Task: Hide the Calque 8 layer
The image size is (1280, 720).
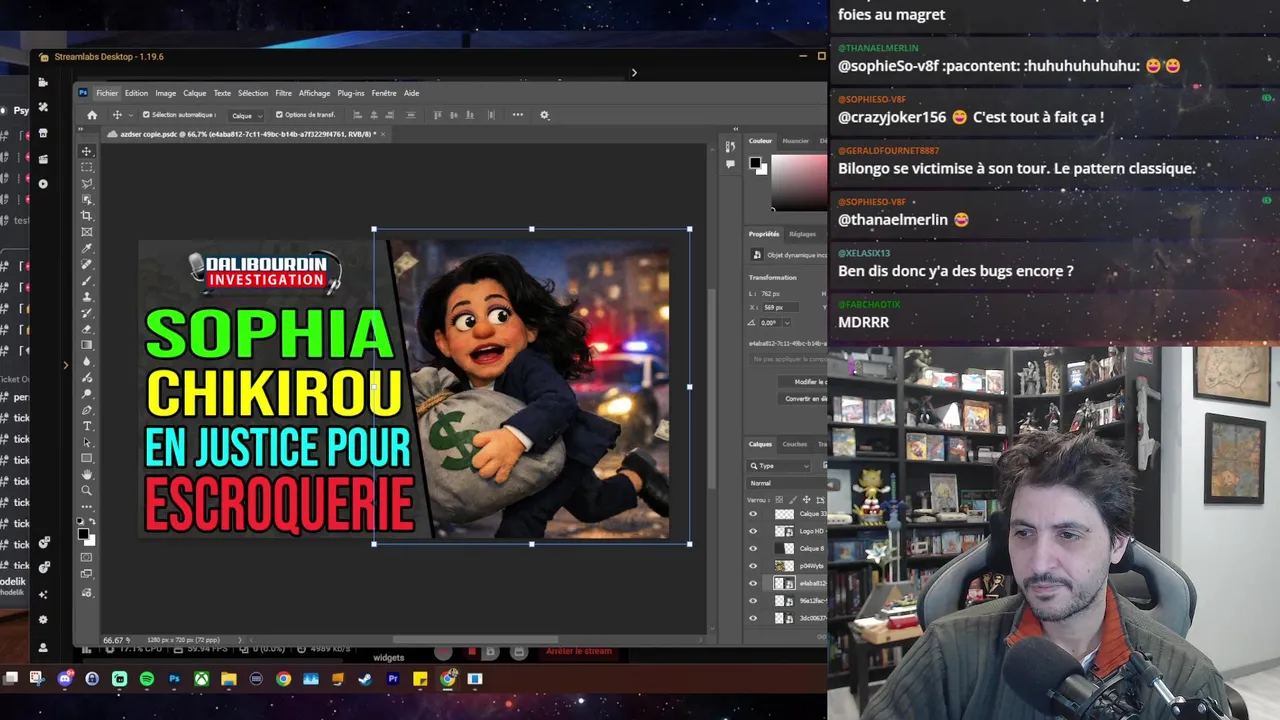Action: click(753, 549)
